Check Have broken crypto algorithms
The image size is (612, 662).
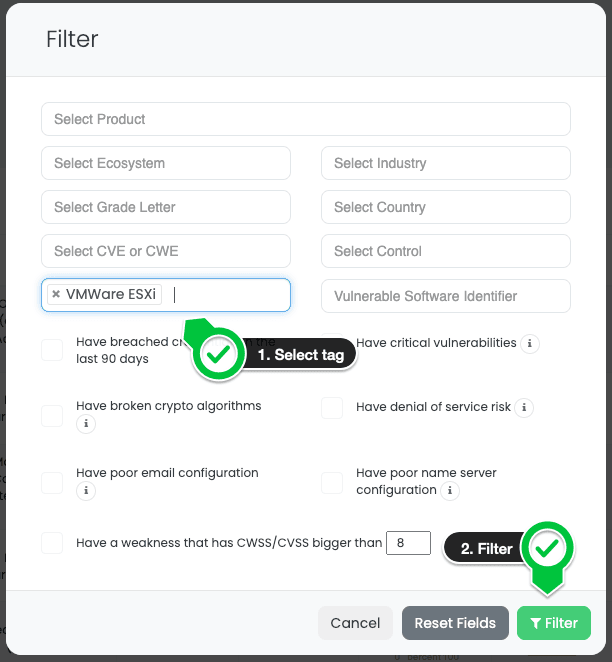[52, 415]
